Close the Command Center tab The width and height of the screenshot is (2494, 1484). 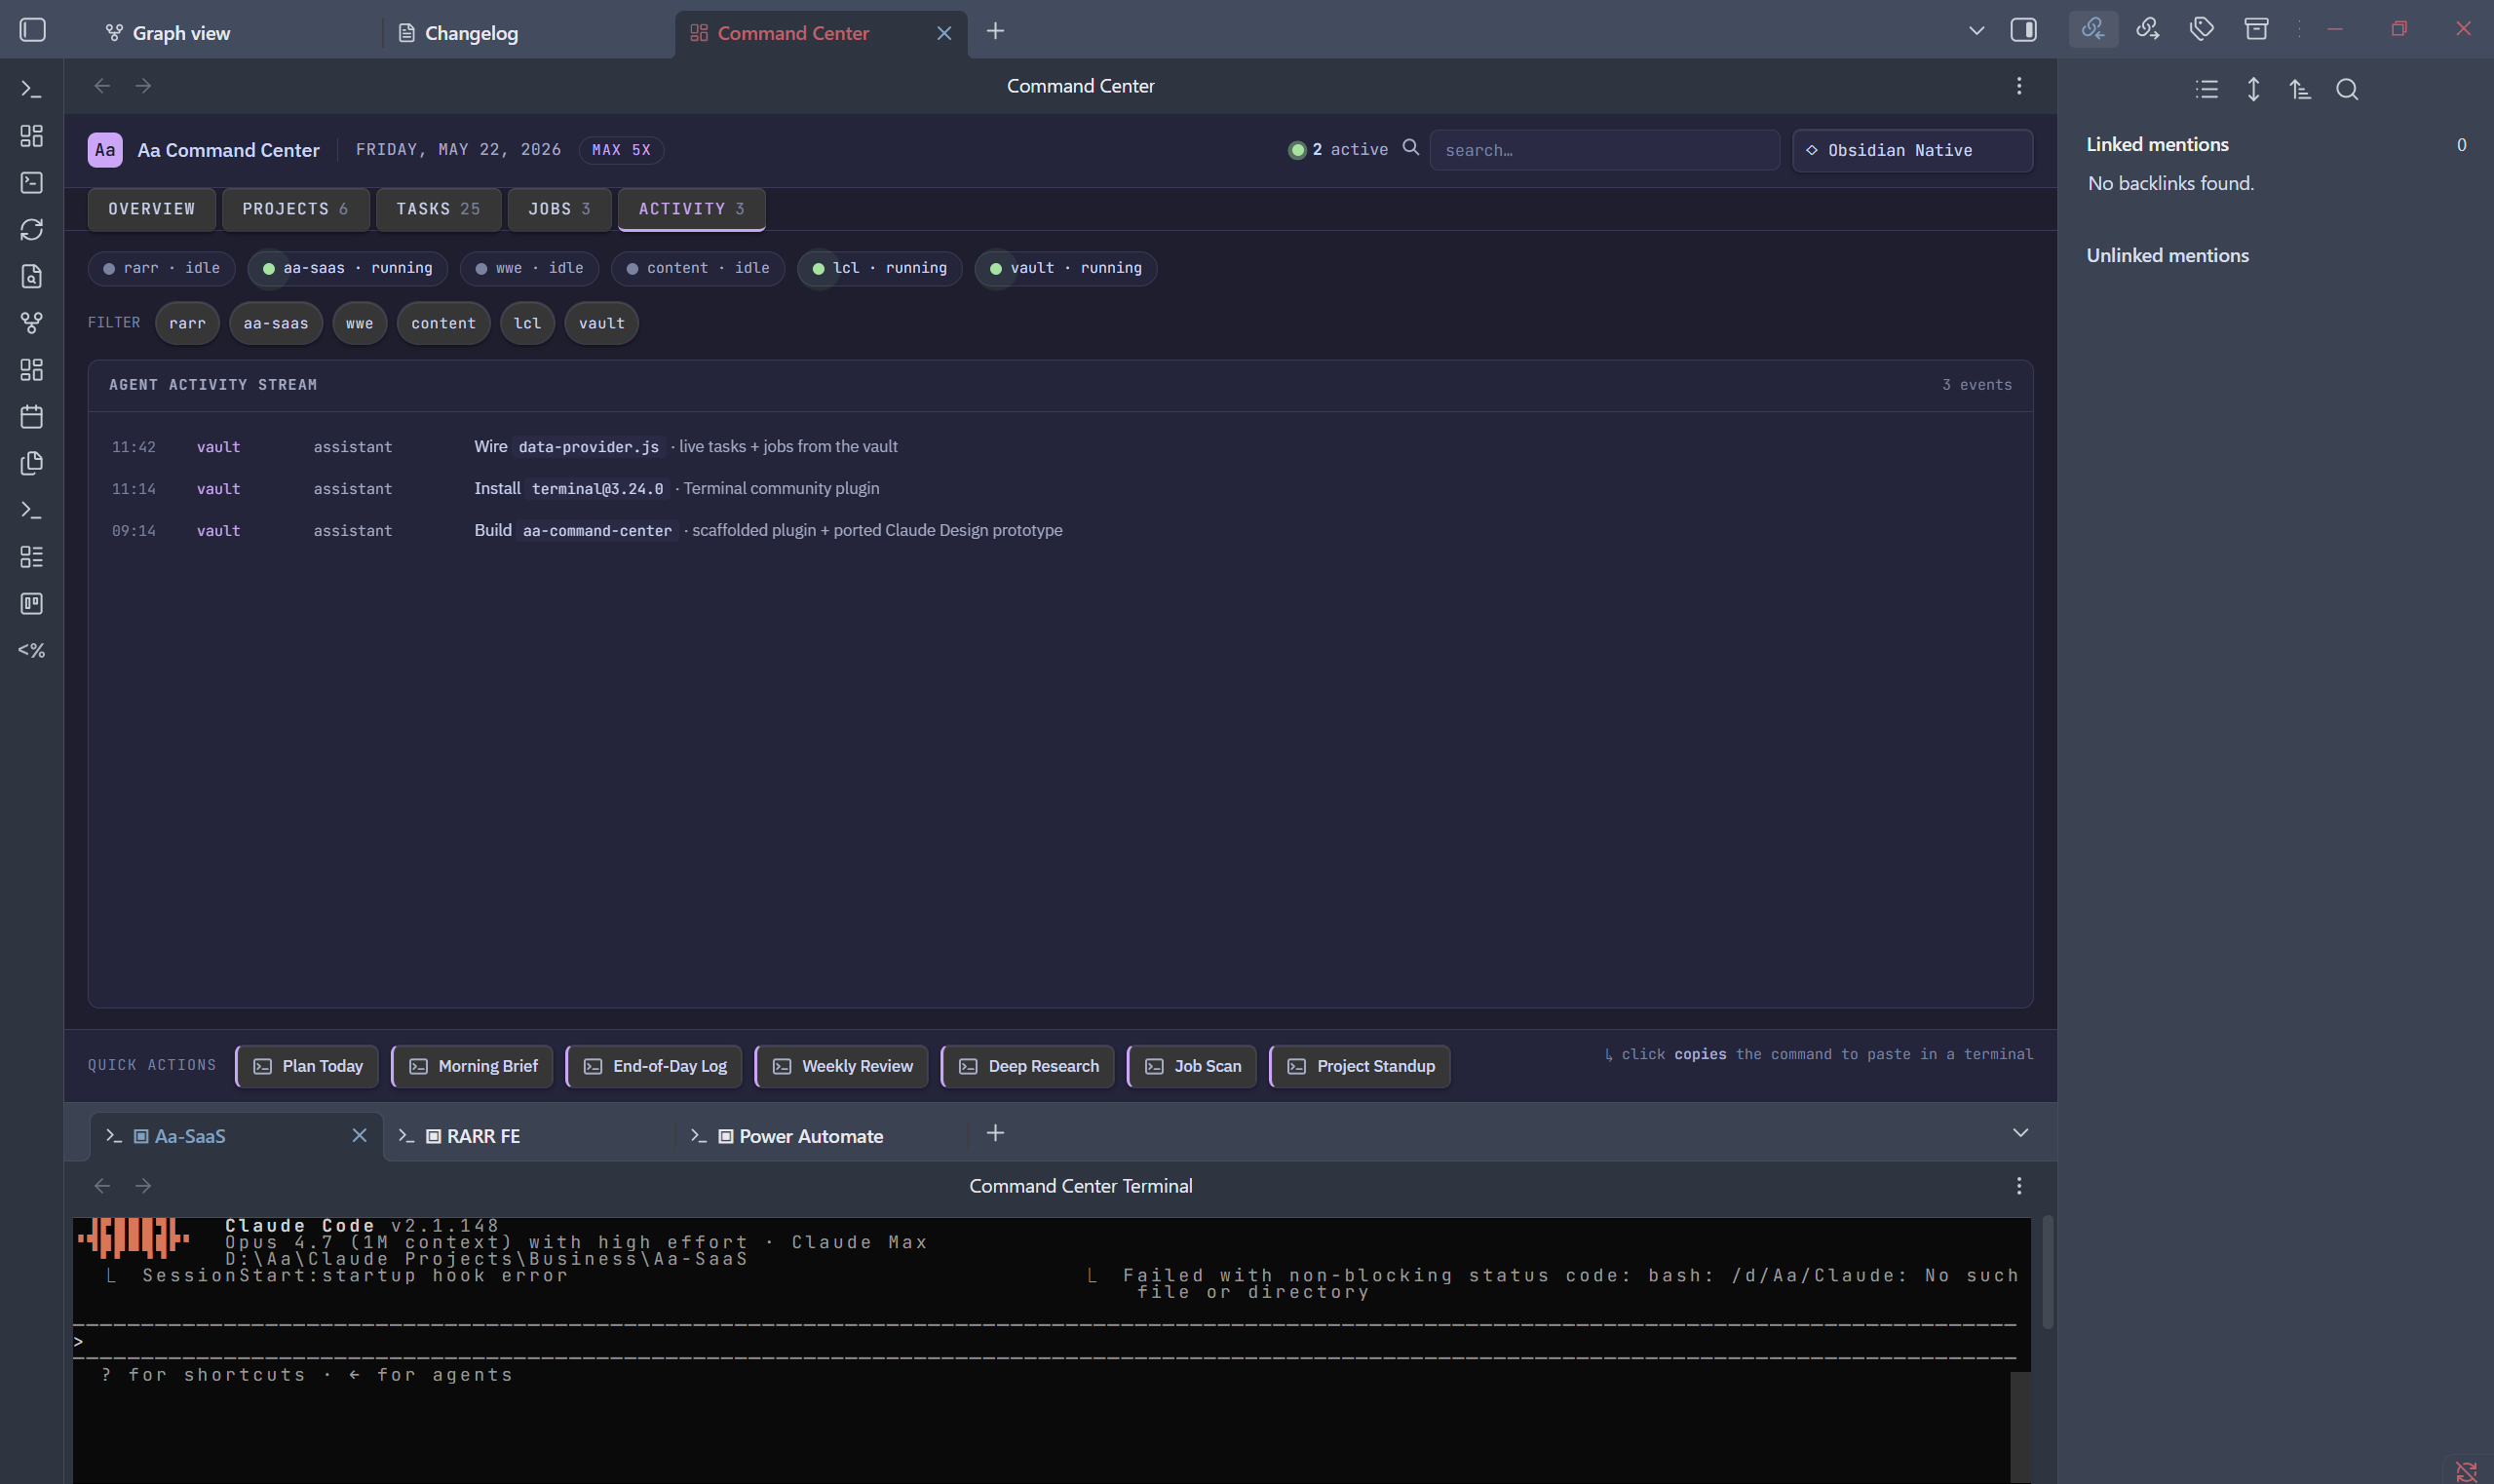[x=944, y=33]
